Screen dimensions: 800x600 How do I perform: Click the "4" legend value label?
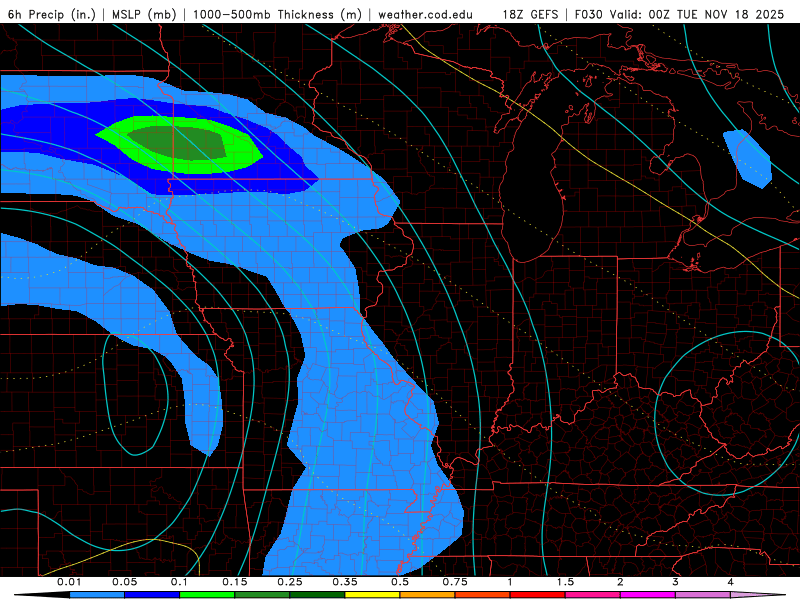731,582
